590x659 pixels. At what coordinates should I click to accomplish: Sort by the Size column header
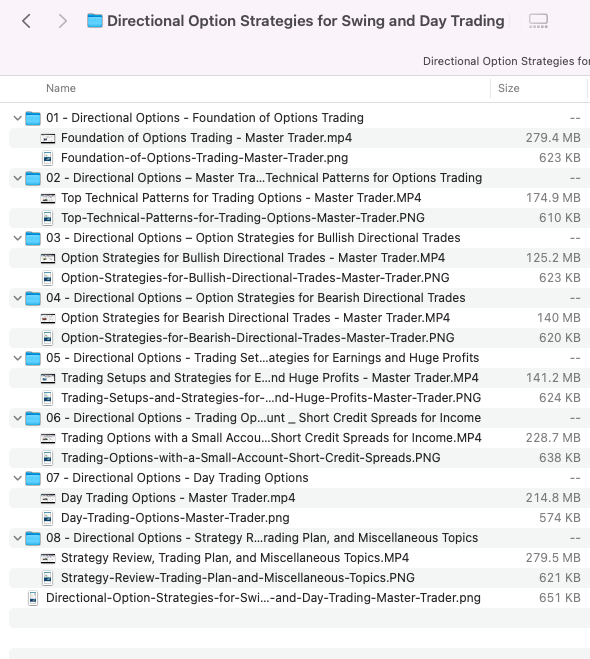point(508,88)
